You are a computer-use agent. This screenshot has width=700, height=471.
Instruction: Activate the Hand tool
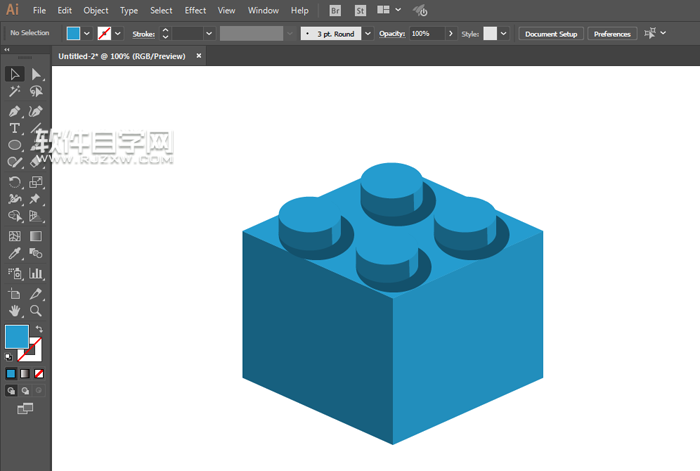point(15,311)
